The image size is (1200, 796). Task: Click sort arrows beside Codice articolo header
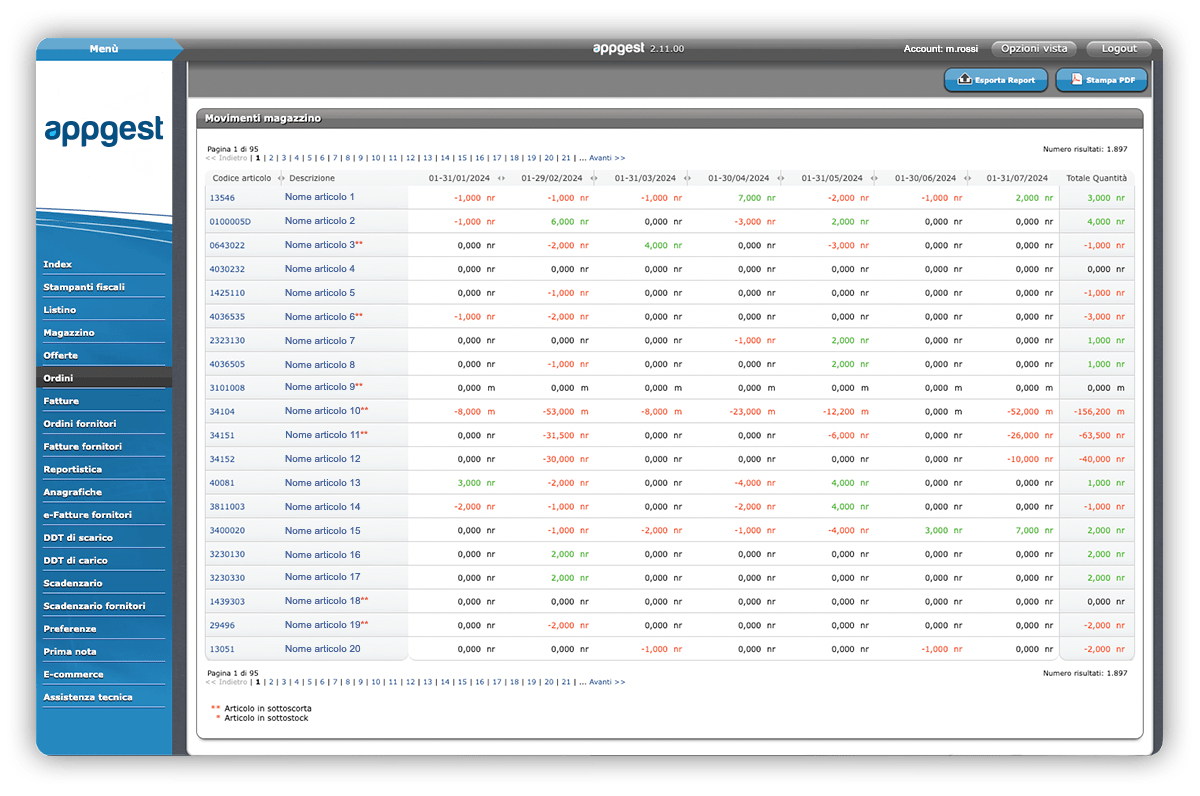280,178
